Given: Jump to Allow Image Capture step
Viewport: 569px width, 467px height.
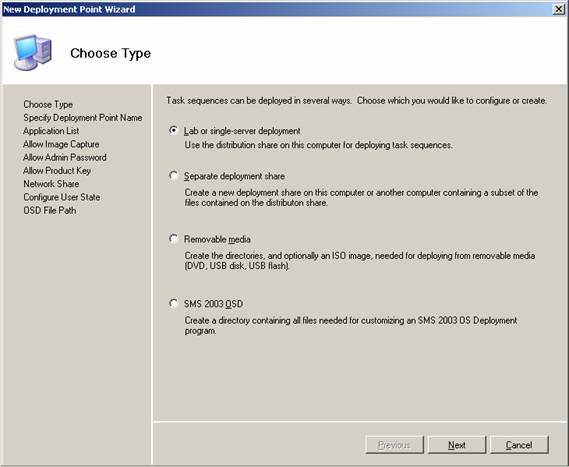Looking at the screenshot, I should [61, 144].
